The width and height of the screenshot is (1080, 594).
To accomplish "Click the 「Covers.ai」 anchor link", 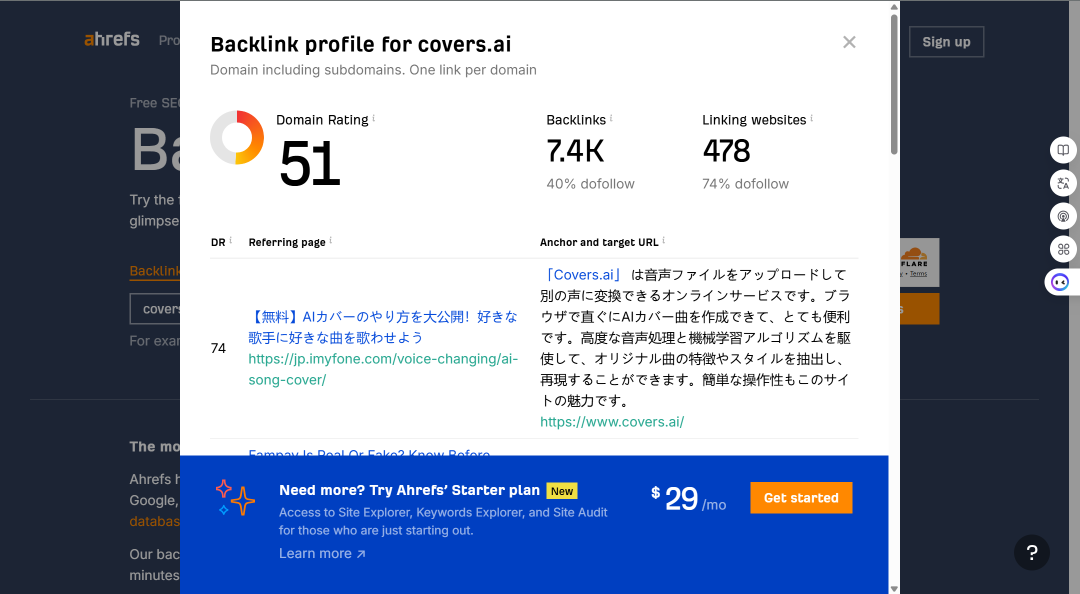I will [x=583, y=275].
